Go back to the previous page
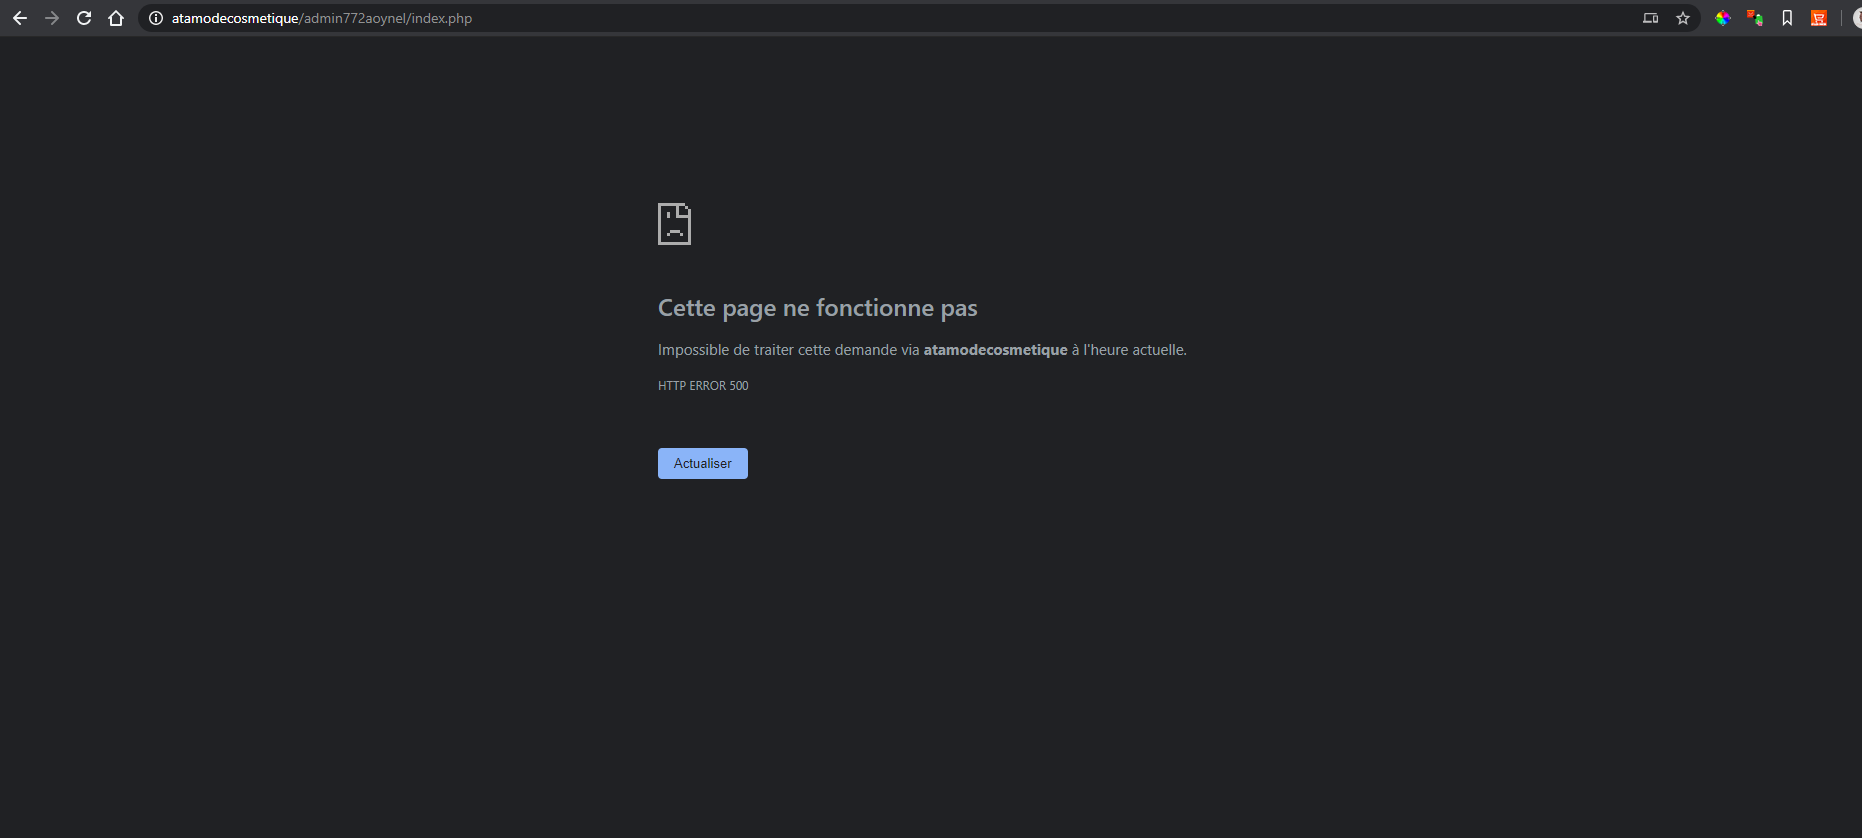 [x=20, y=18]
